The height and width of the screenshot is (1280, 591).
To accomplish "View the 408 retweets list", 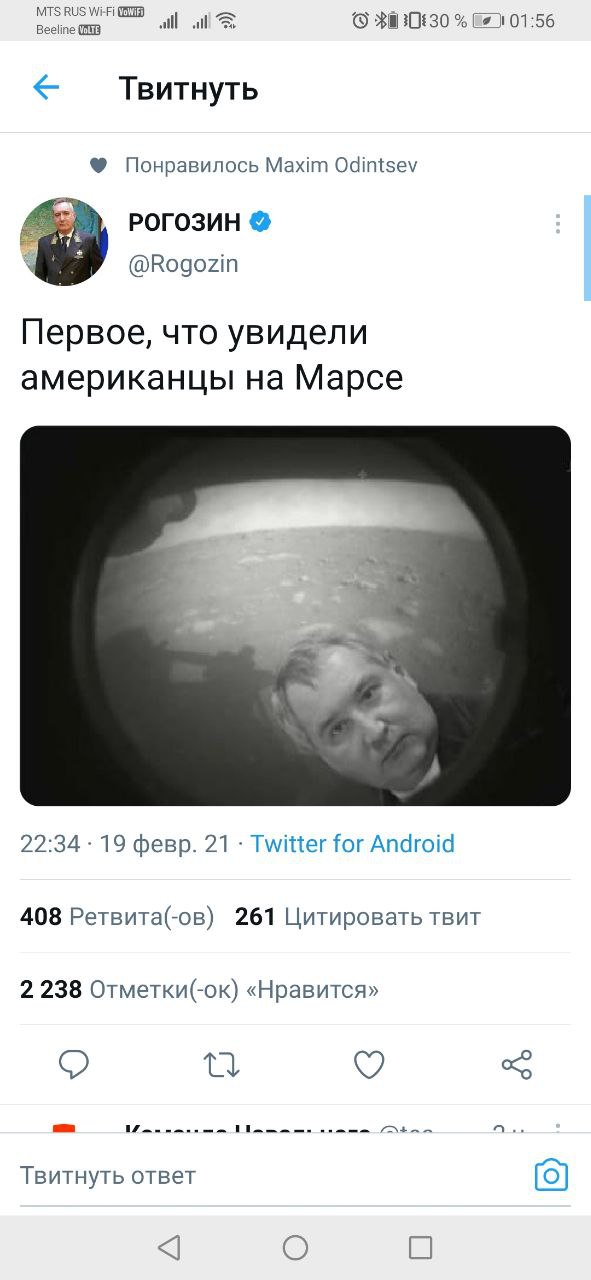I will (x=117, y=917).
